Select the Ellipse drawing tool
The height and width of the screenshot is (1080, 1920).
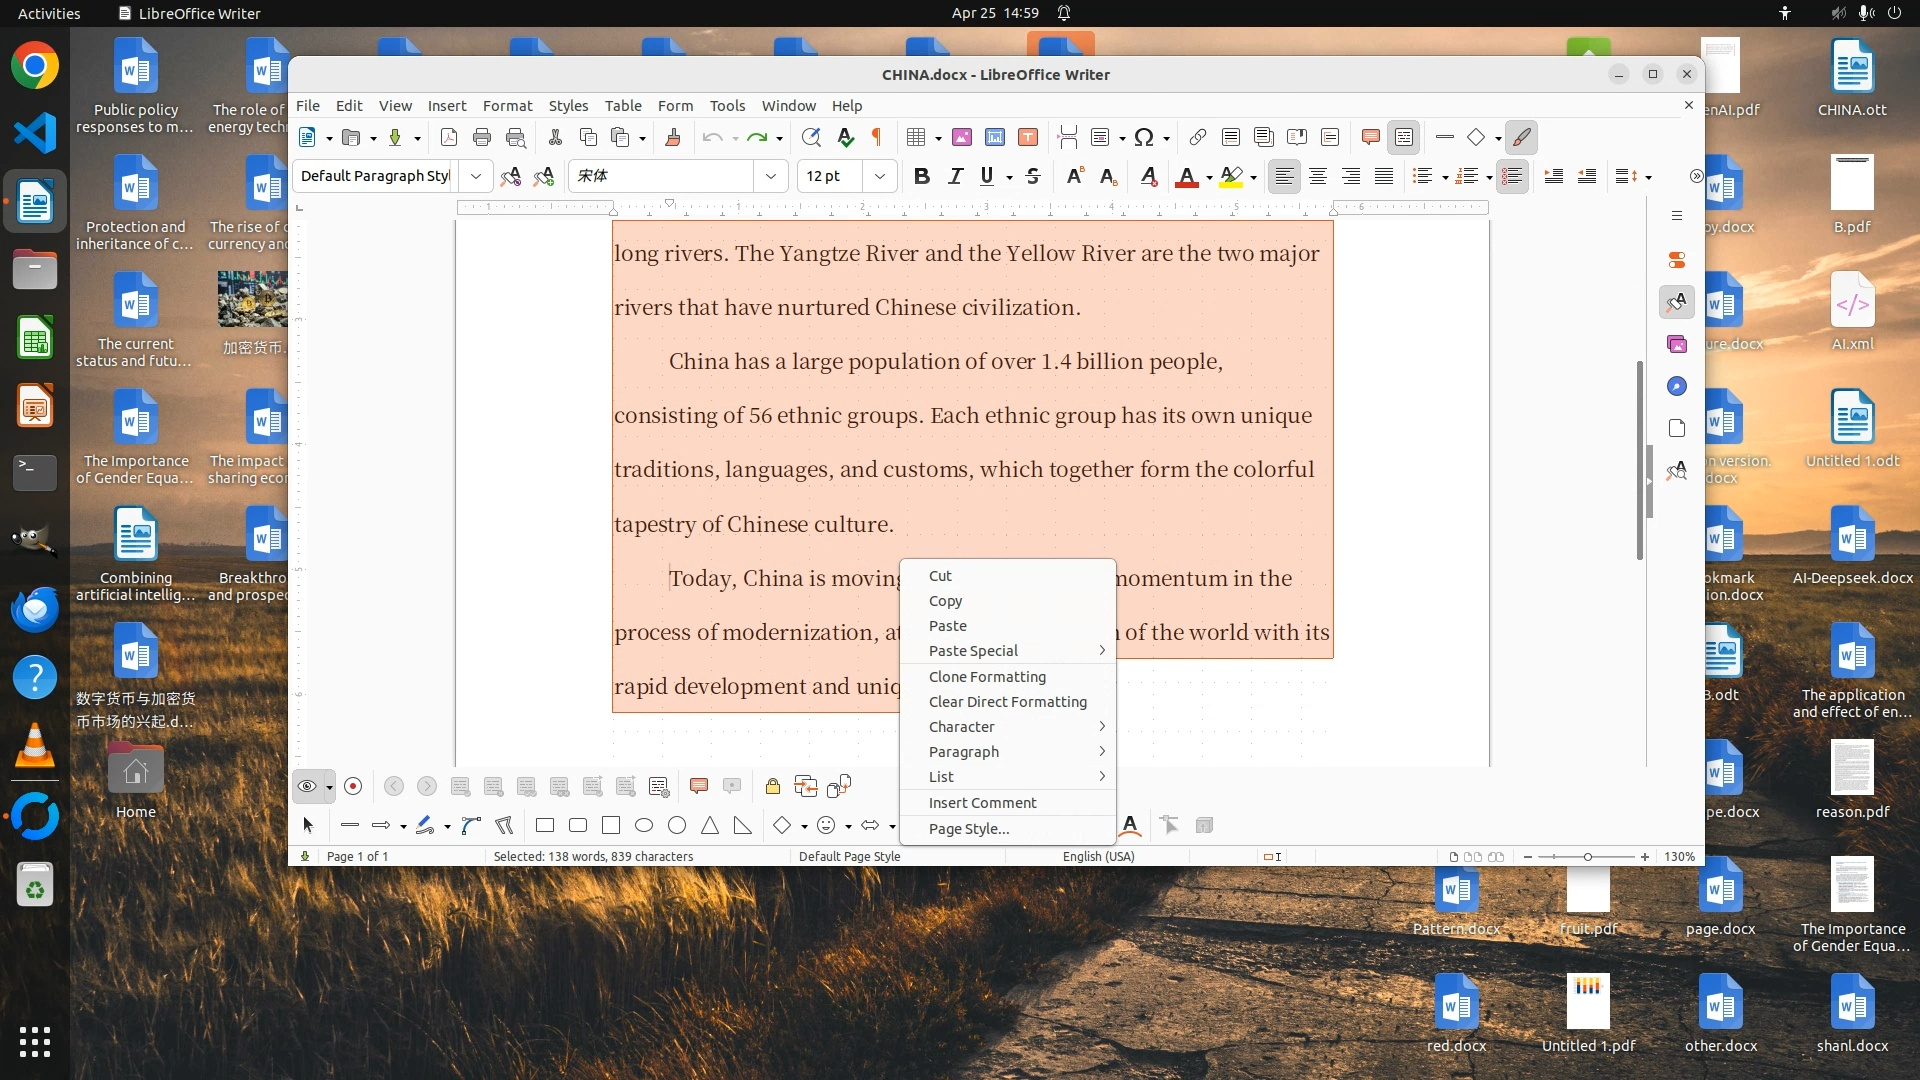click(644, 825)
